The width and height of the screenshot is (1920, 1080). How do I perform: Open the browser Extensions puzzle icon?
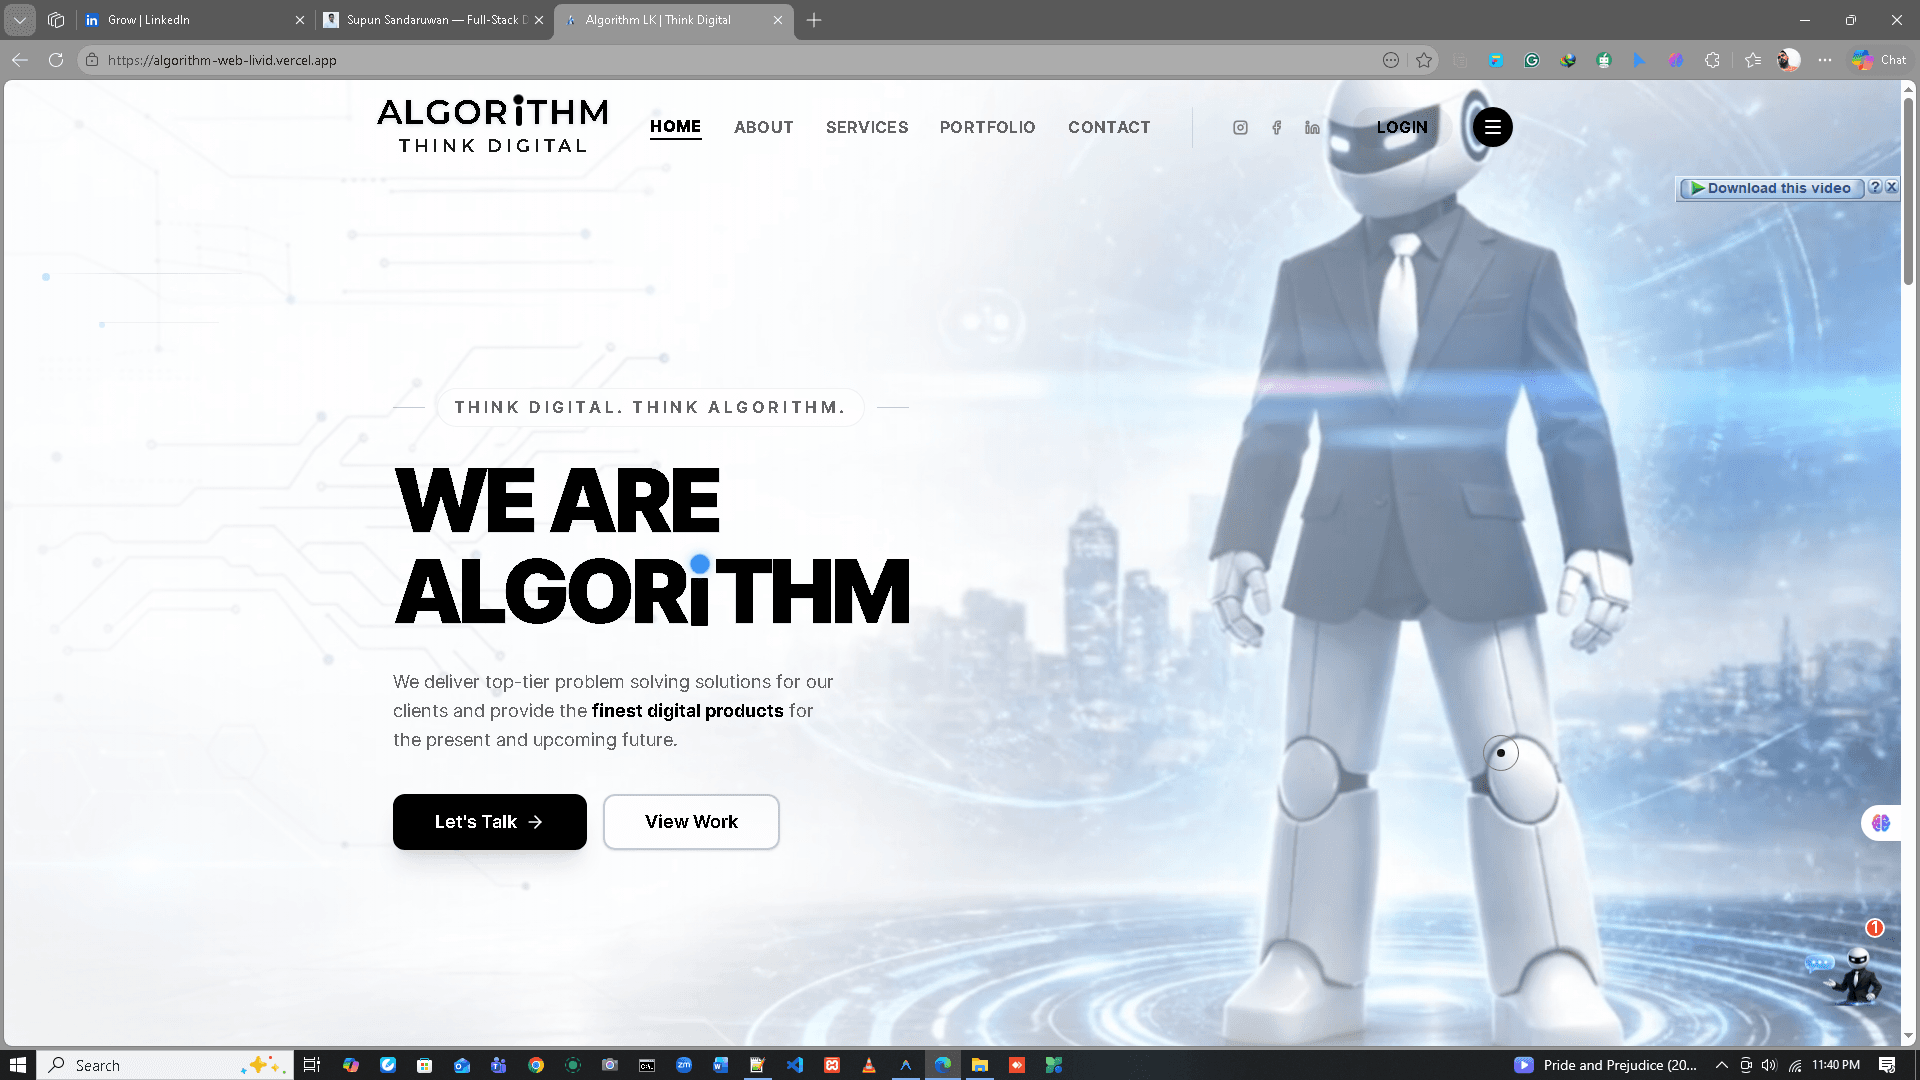pos(1712,60)
